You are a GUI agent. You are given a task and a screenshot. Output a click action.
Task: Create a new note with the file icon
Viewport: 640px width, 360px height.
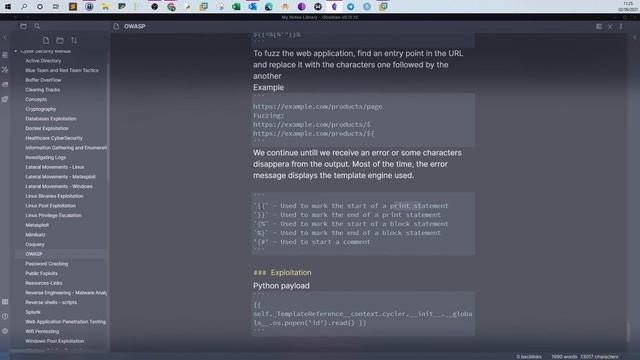click(x=46, y=40)
